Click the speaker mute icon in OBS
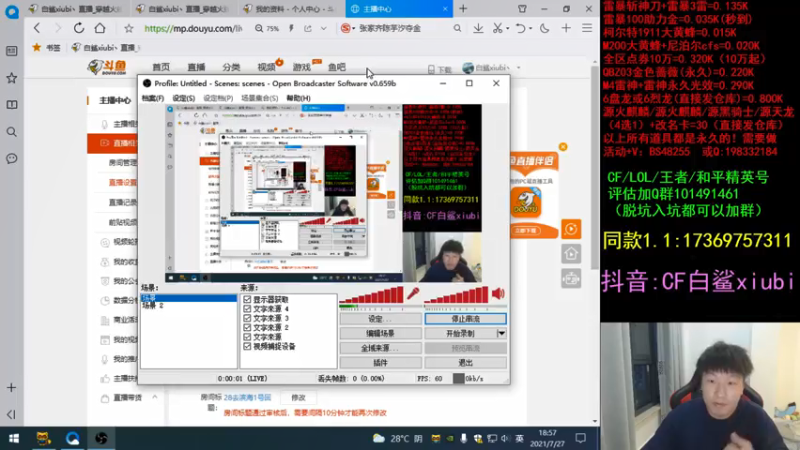The image size is (800, 450). [x=498, y=293]
